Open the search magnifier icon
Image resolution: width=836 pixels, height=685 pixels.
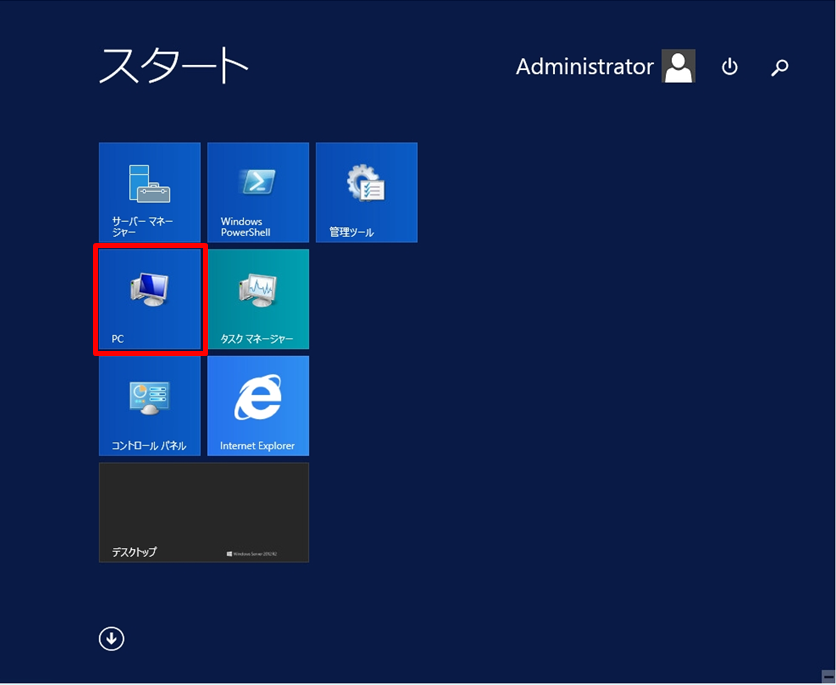click(x=780, y=67)
